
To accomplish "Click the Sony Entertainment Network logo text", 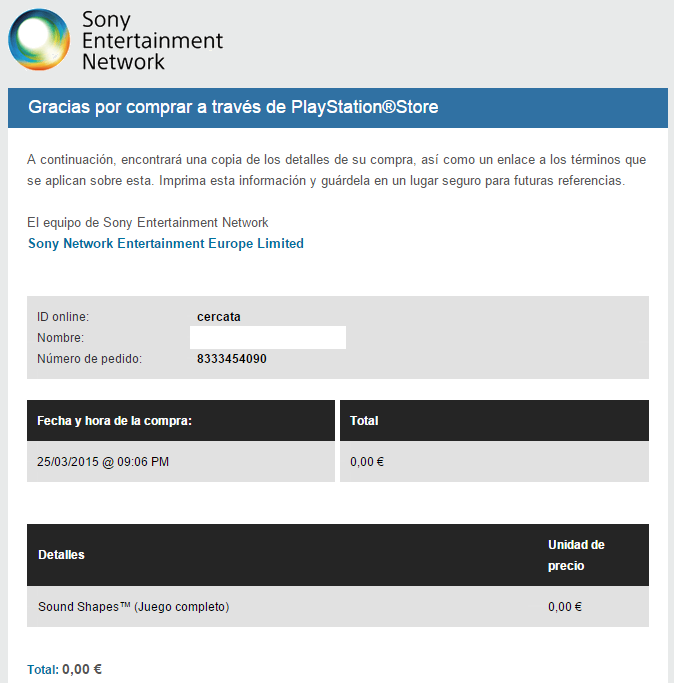I will point(152,40).
